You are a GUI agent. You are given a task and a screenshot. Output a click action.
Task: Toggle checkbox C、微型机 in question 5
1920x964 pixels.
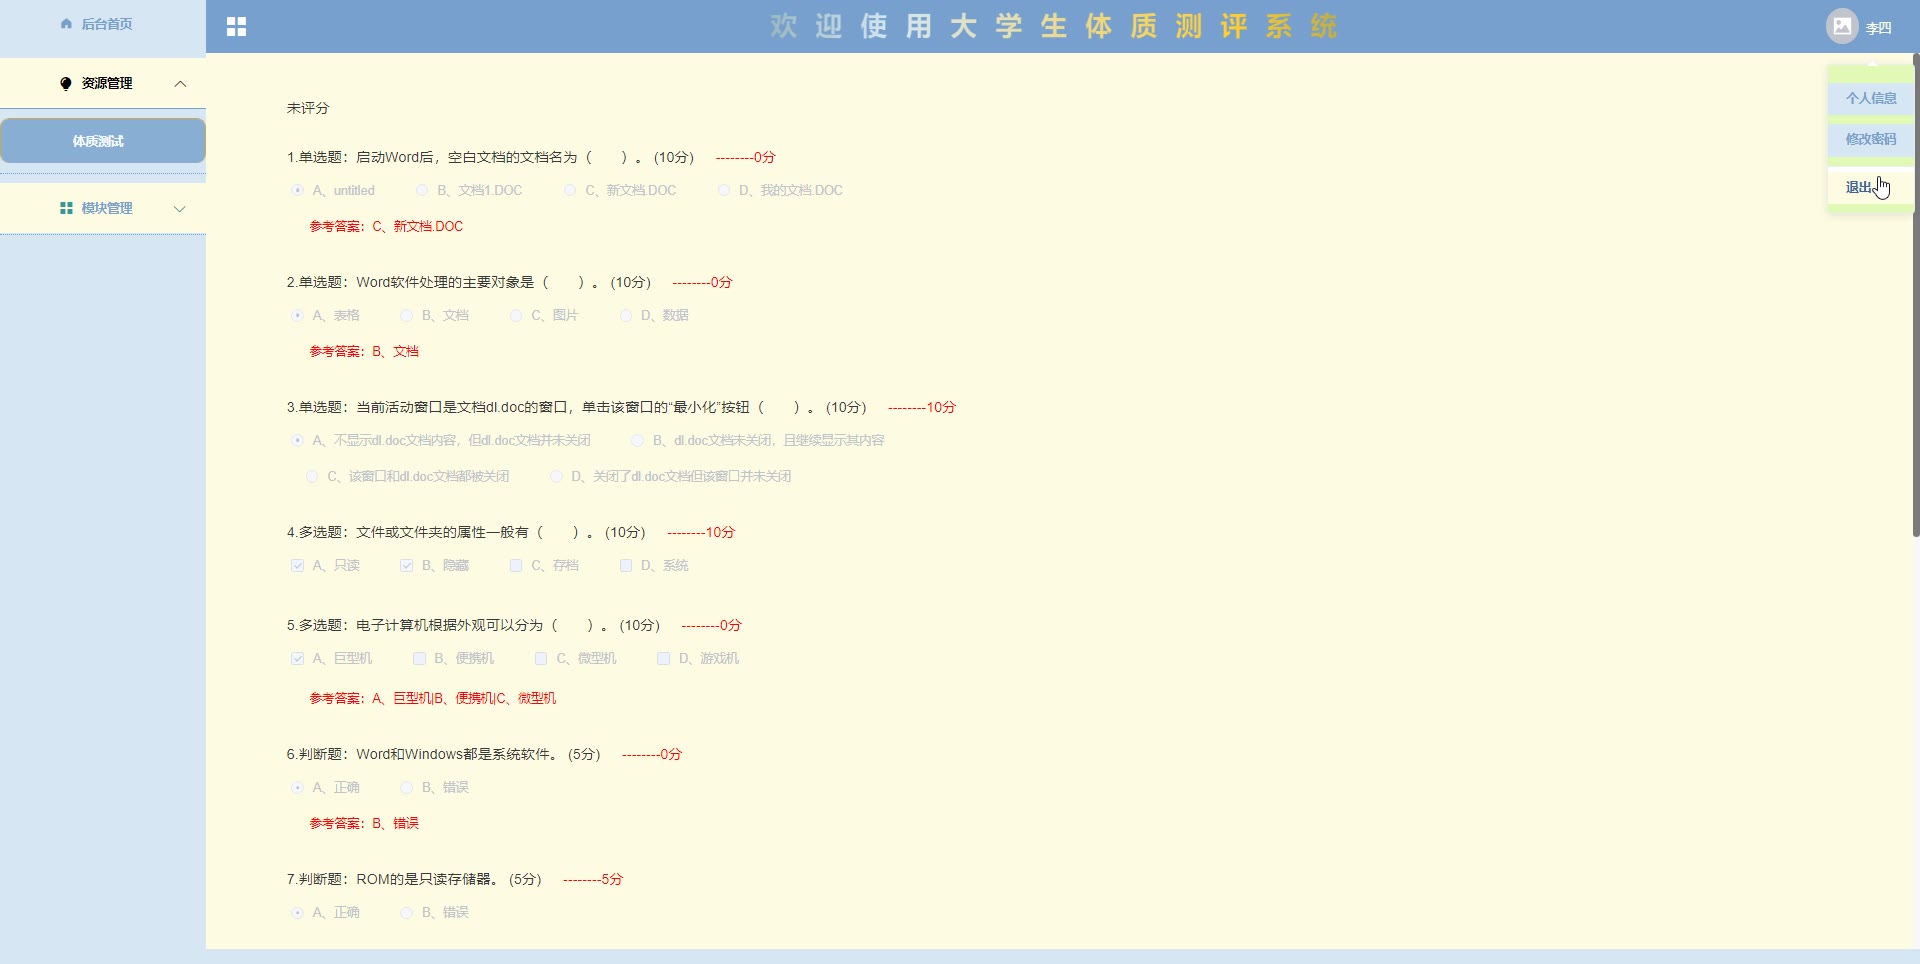(541, 658)
